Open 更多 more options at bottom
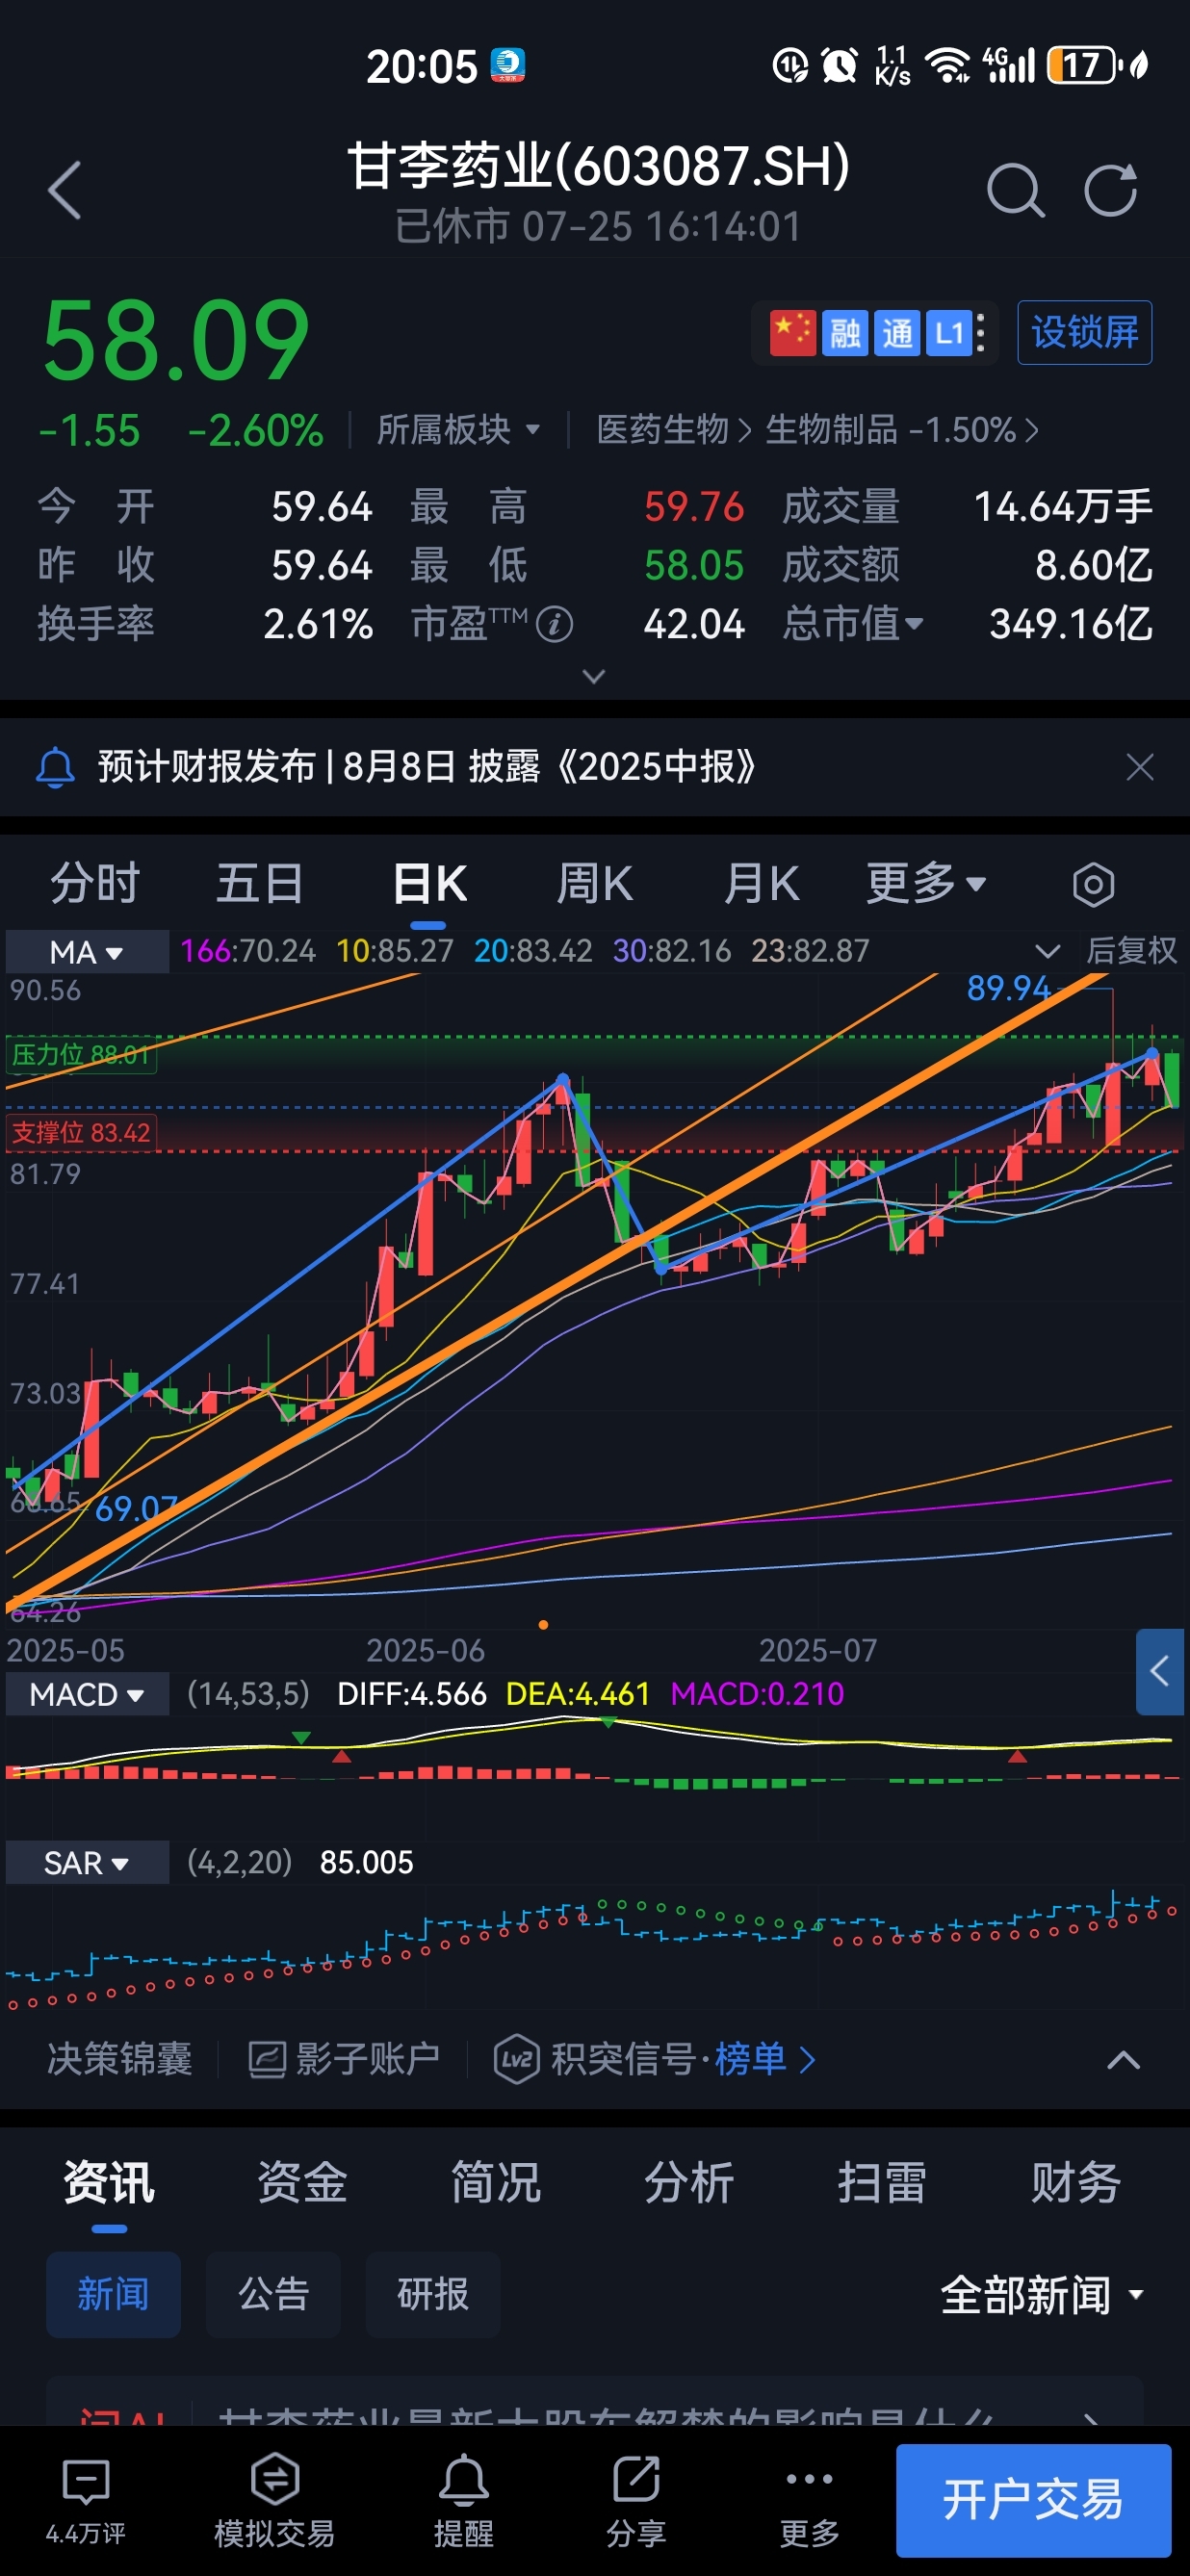This screenshot has height=2576, width=1190. click(809, 2501)
